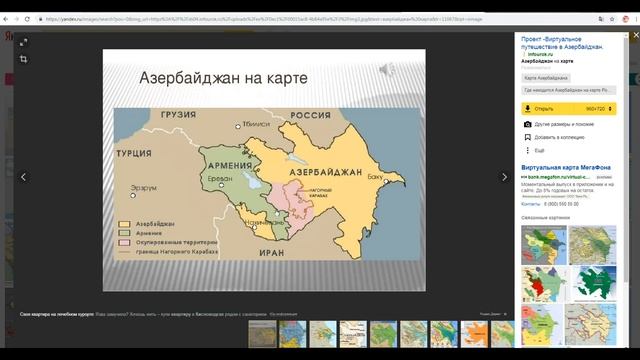Click the main Azerbaijan map image
This screenshot has width=640, height=360.
tap(264, 170)
